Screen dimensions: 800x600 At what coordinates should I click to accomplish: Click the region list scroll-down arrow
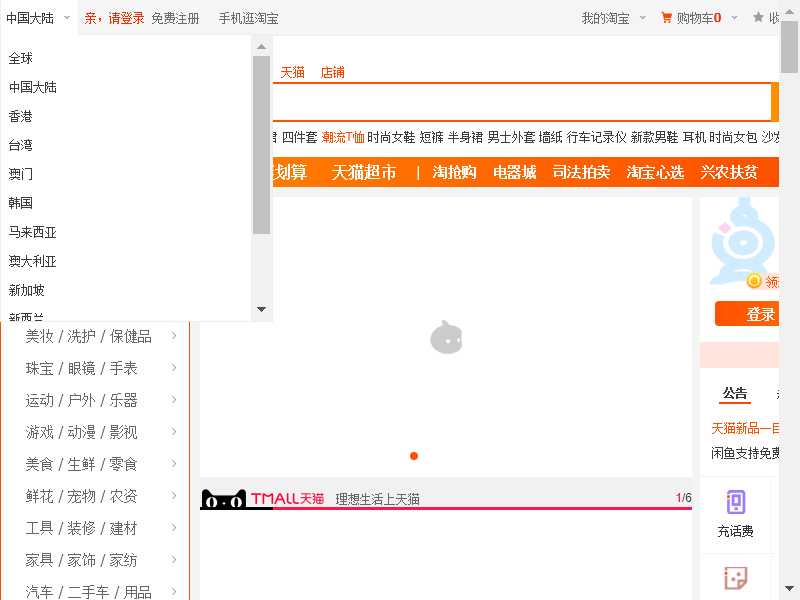[262, 309]
